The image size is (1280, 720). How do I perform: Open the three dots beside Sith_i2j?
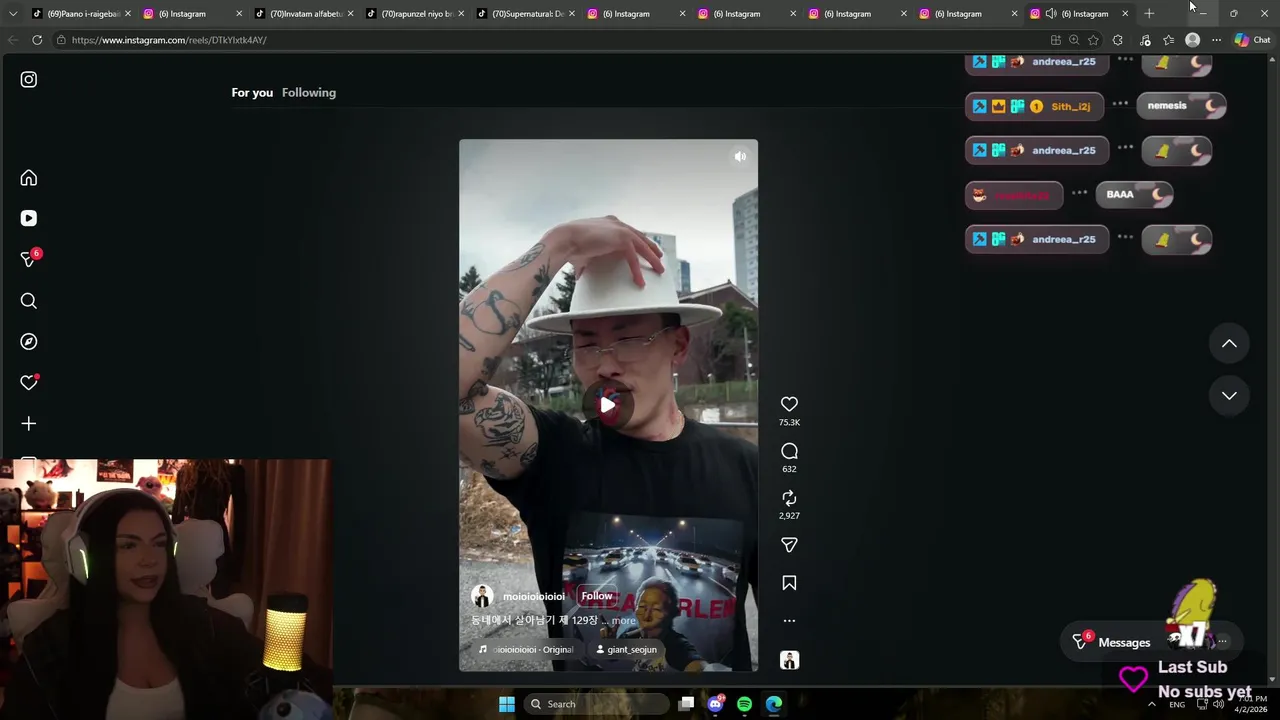pos(1120,104)
